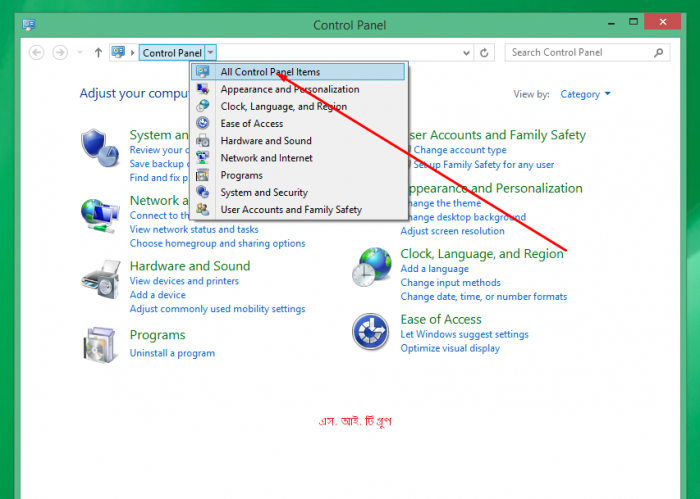Click View network status and tasks
The height and width of the screenshot is (499, 700).
[194, 229]
